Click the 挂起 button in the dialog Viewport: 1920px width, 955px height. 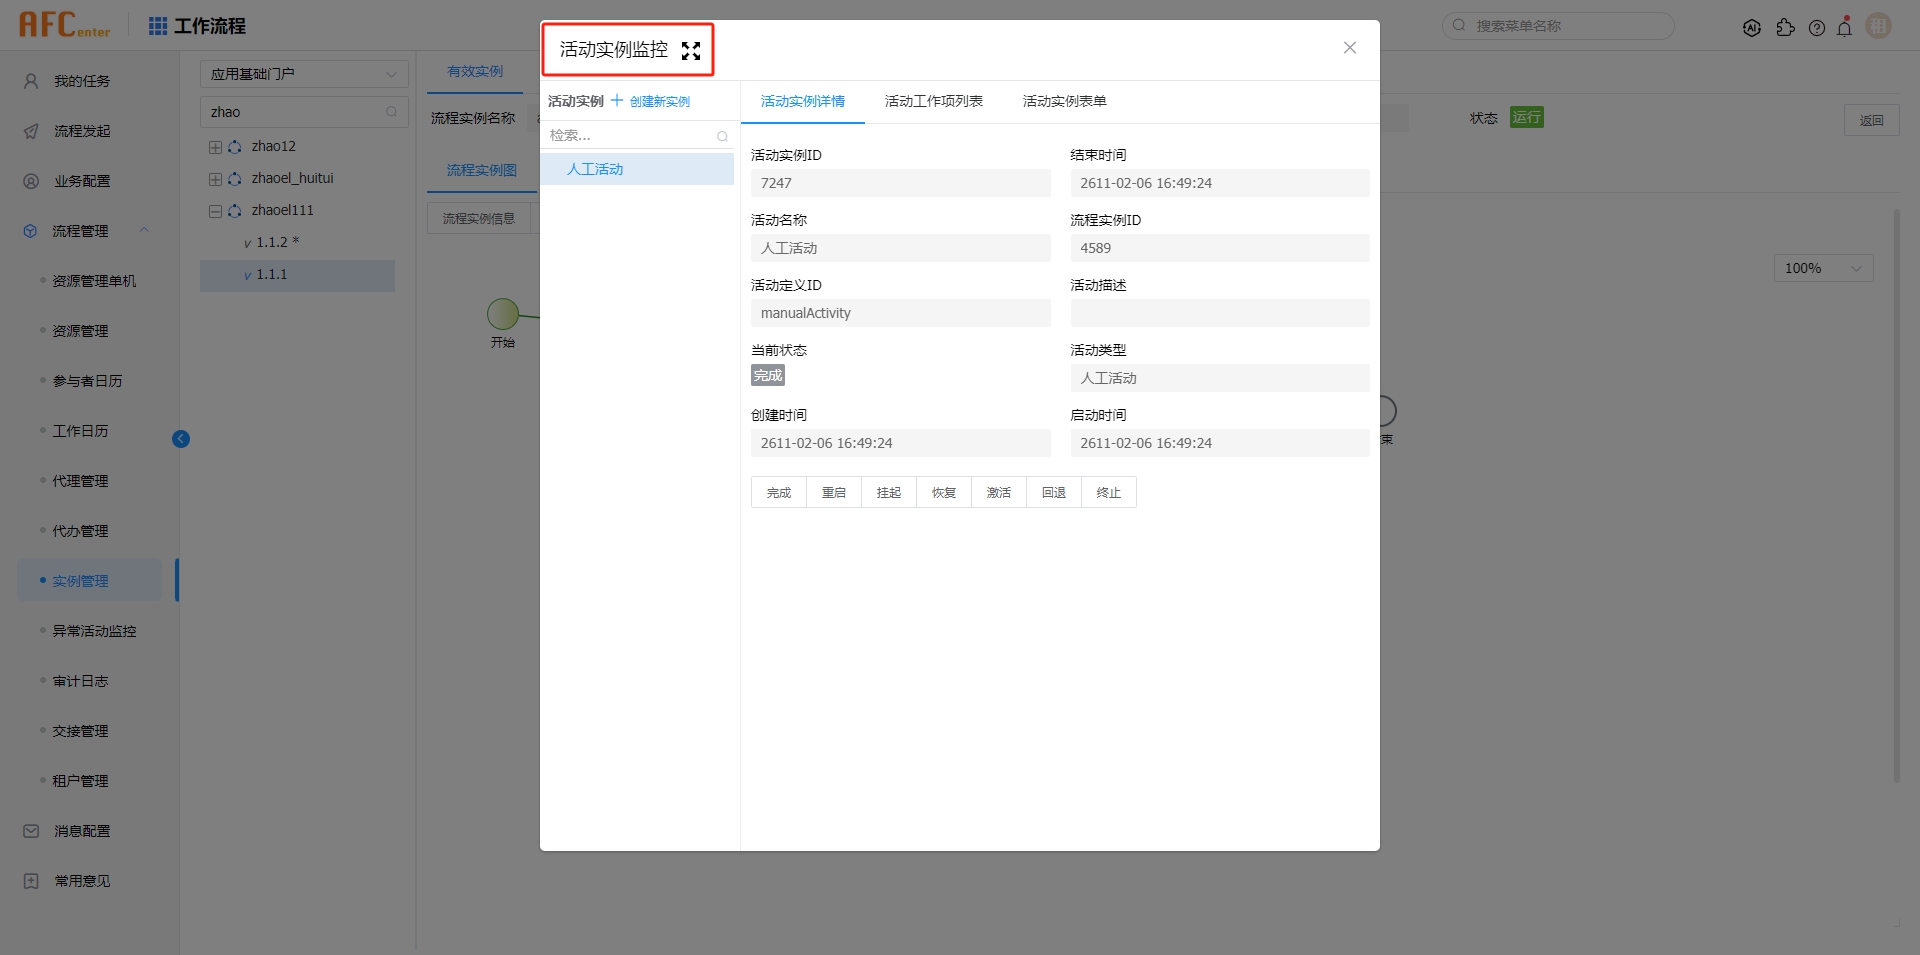click(888, 492)
